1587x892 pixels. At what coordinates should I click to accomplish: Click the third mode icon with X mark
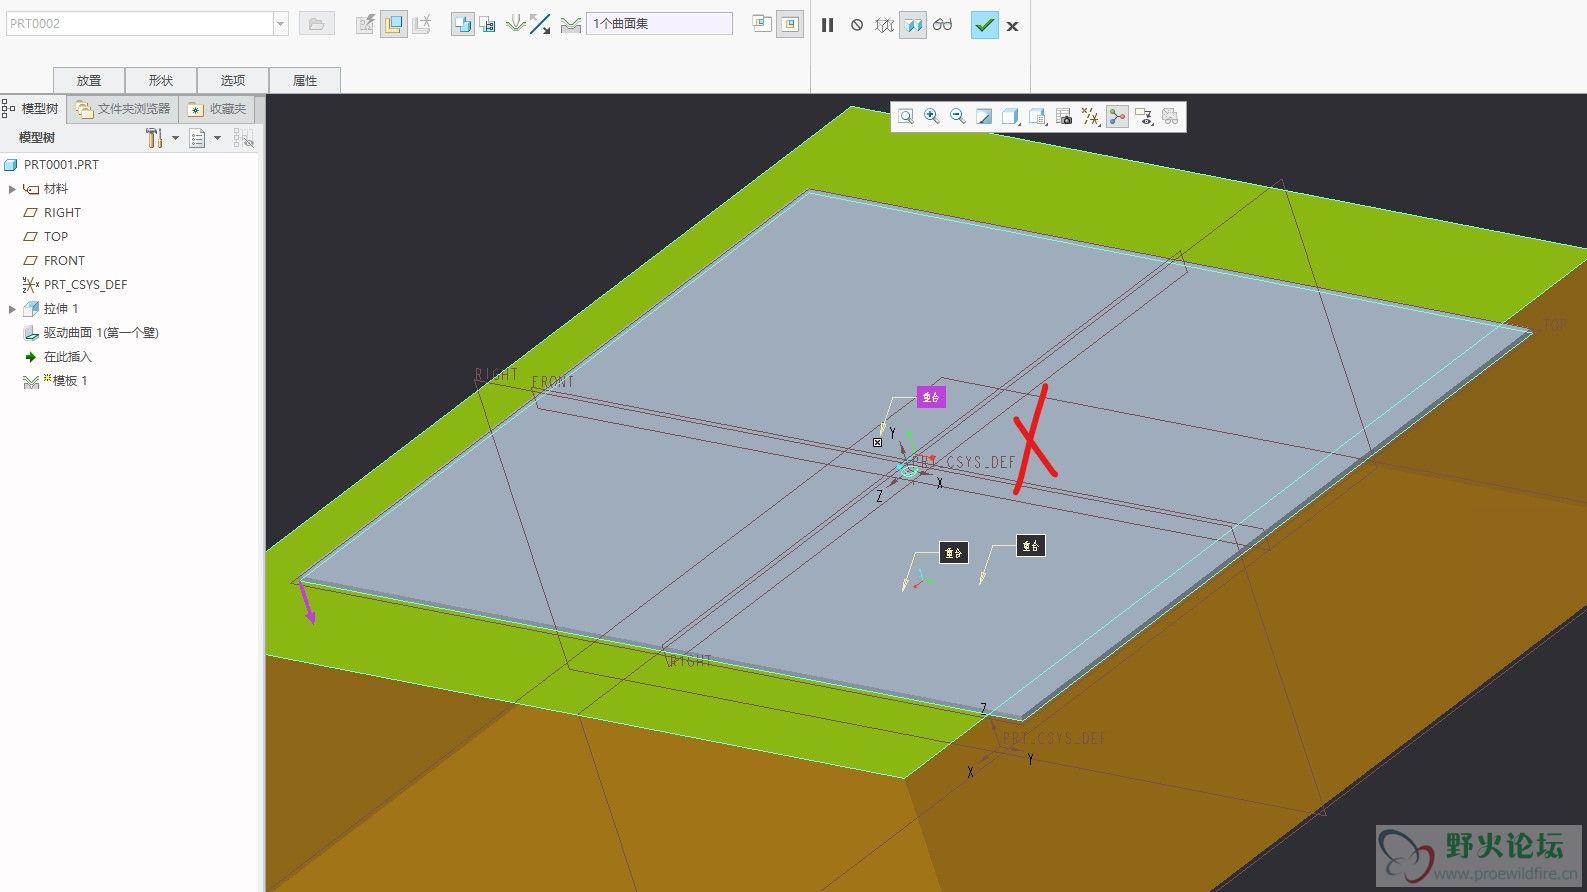(422, 24)
